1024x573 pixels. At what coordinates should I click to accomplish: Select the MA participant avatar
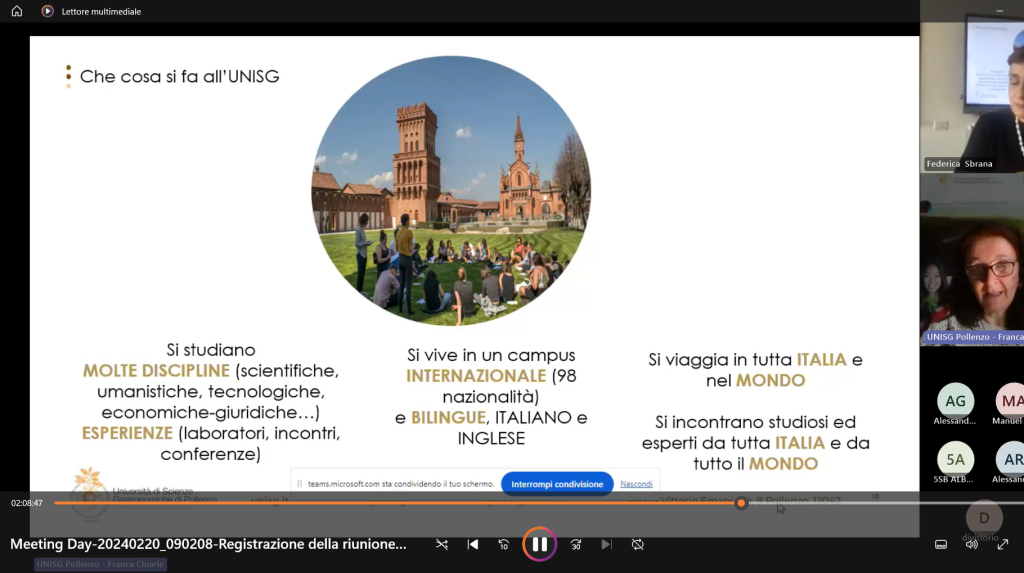1010,401
